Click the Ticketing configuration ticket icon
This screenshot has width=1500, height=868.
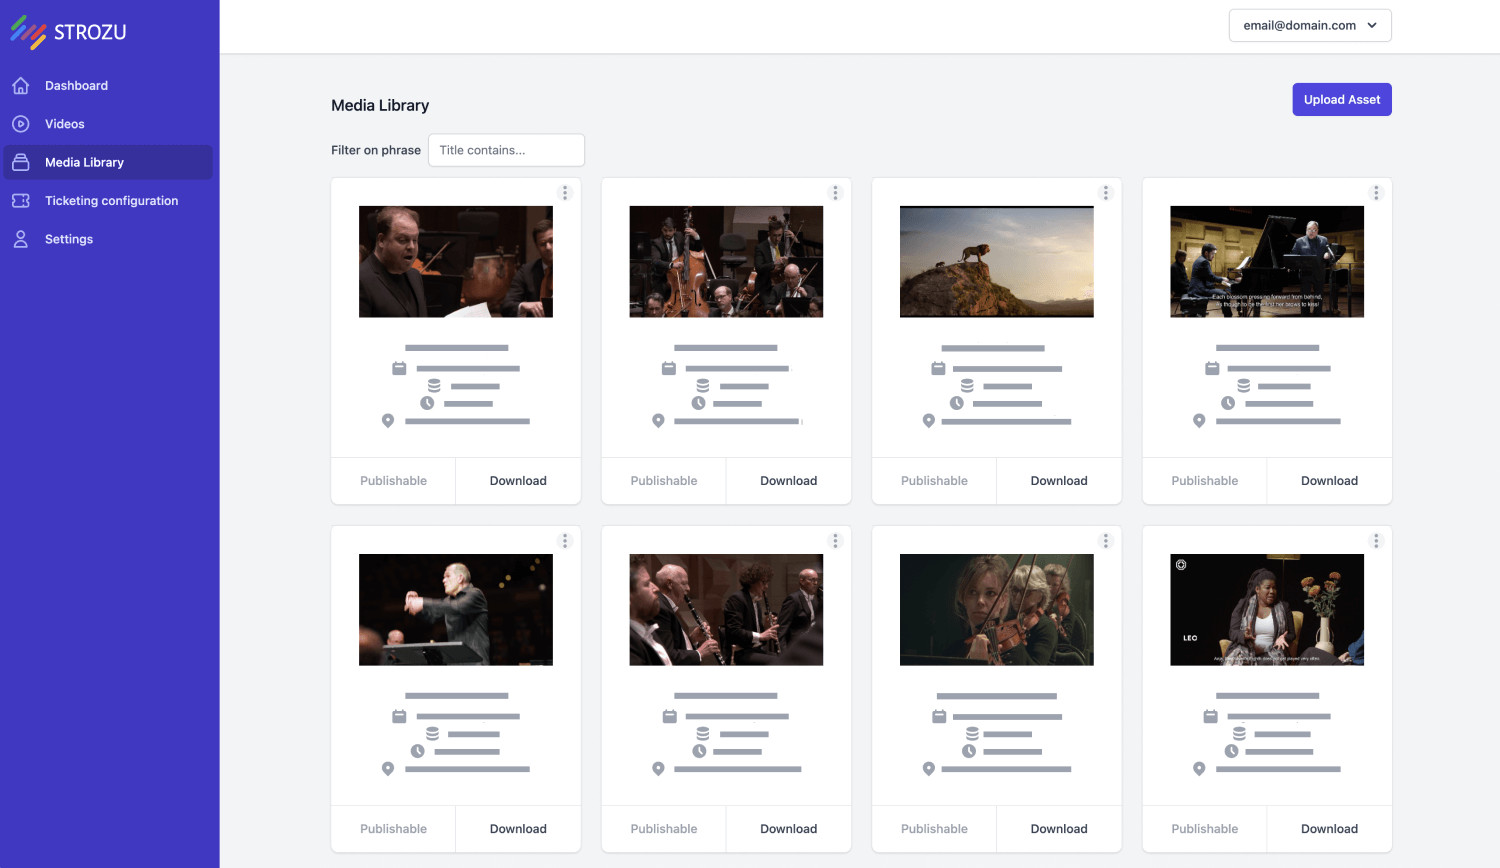coord(21,201)
